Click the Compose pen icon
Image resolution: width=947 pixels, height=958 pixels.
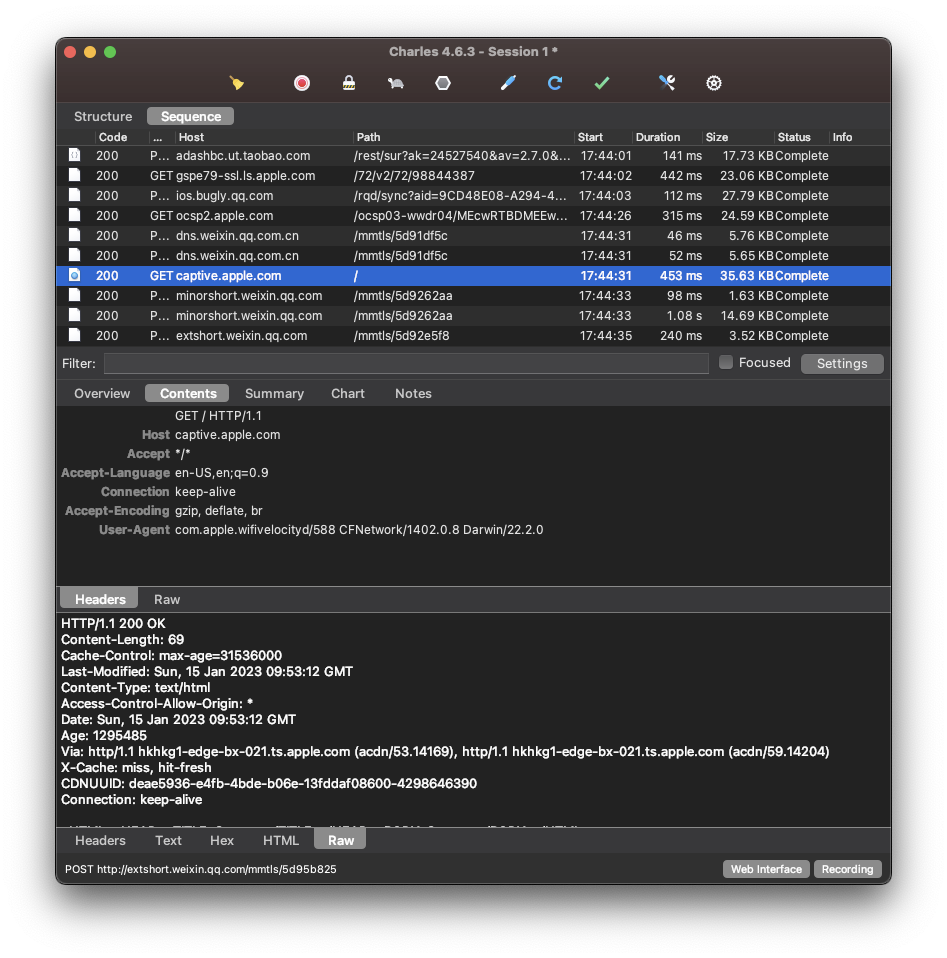pos(508,83)
